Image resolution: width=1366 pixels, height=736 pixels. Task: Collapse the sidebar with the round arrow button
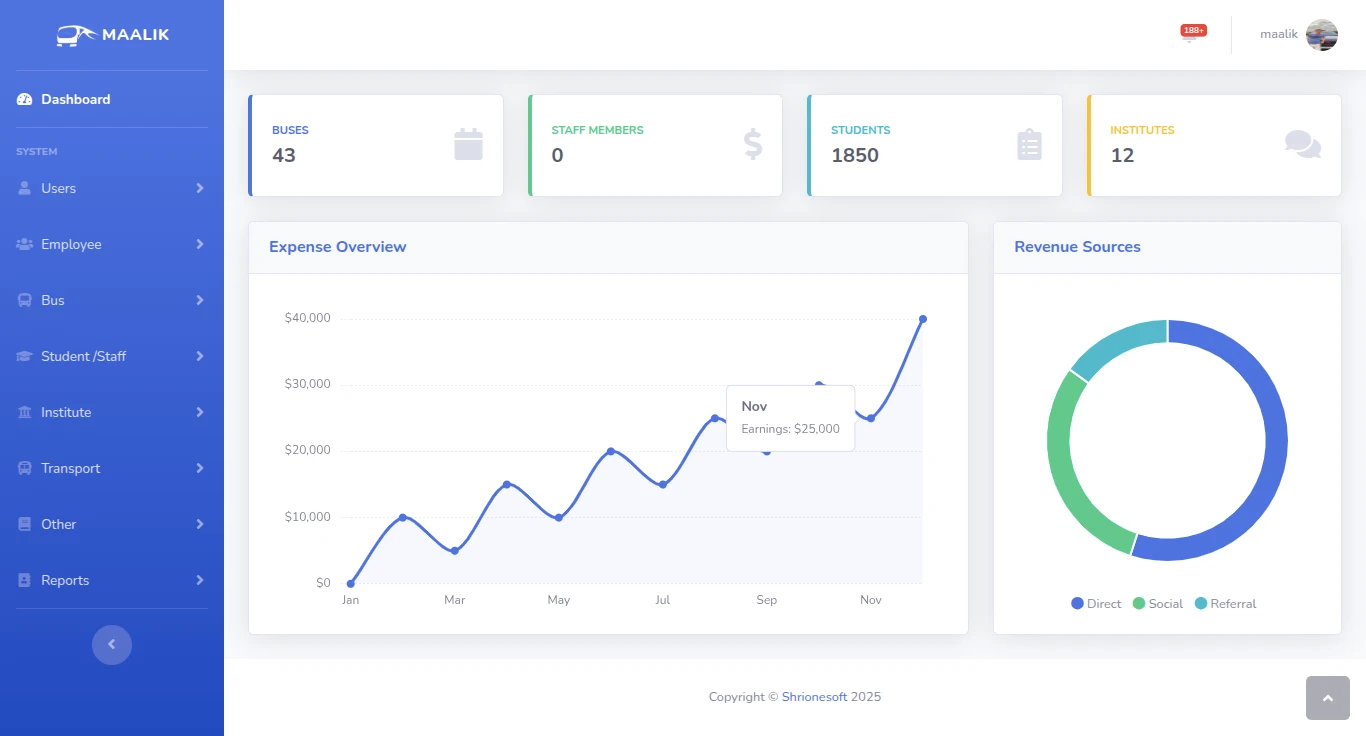pos(112,645)
